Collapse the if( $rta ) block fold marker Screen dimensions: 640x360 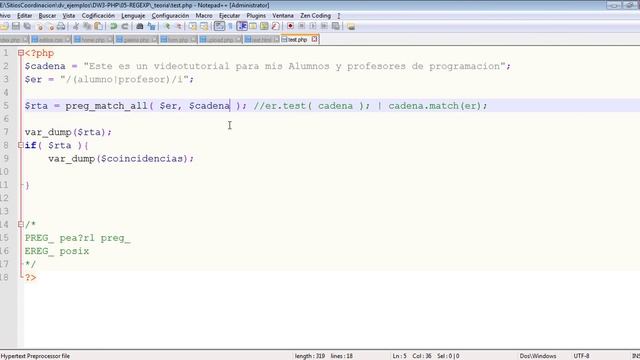coord(20,145)
